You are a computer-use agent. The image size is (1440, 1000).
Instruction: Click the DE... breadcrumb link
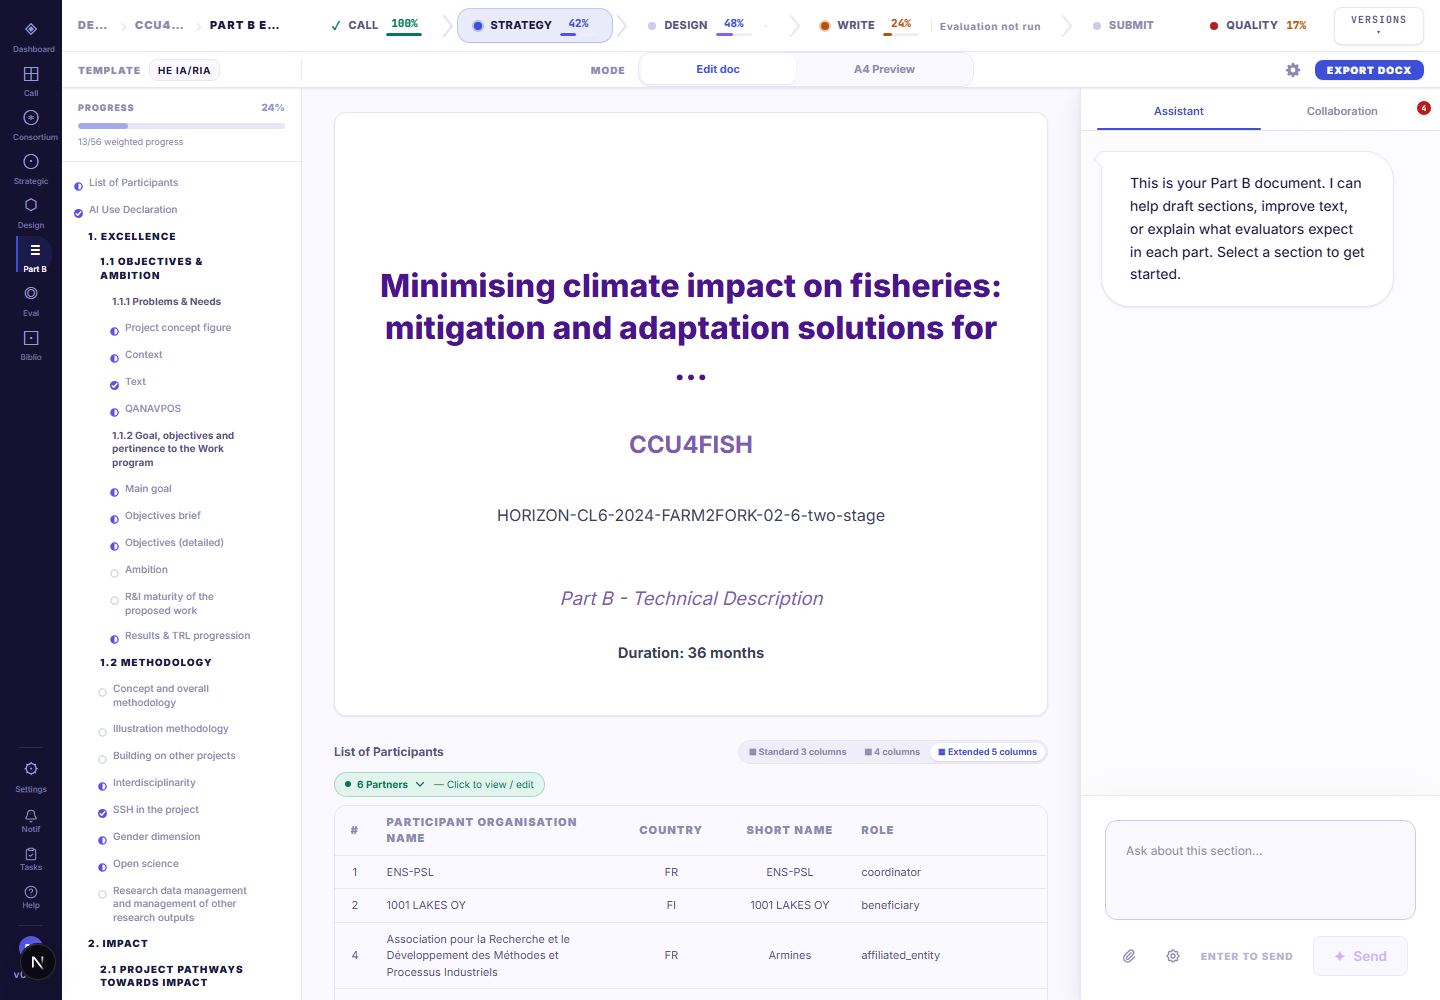tap(92, 25)
